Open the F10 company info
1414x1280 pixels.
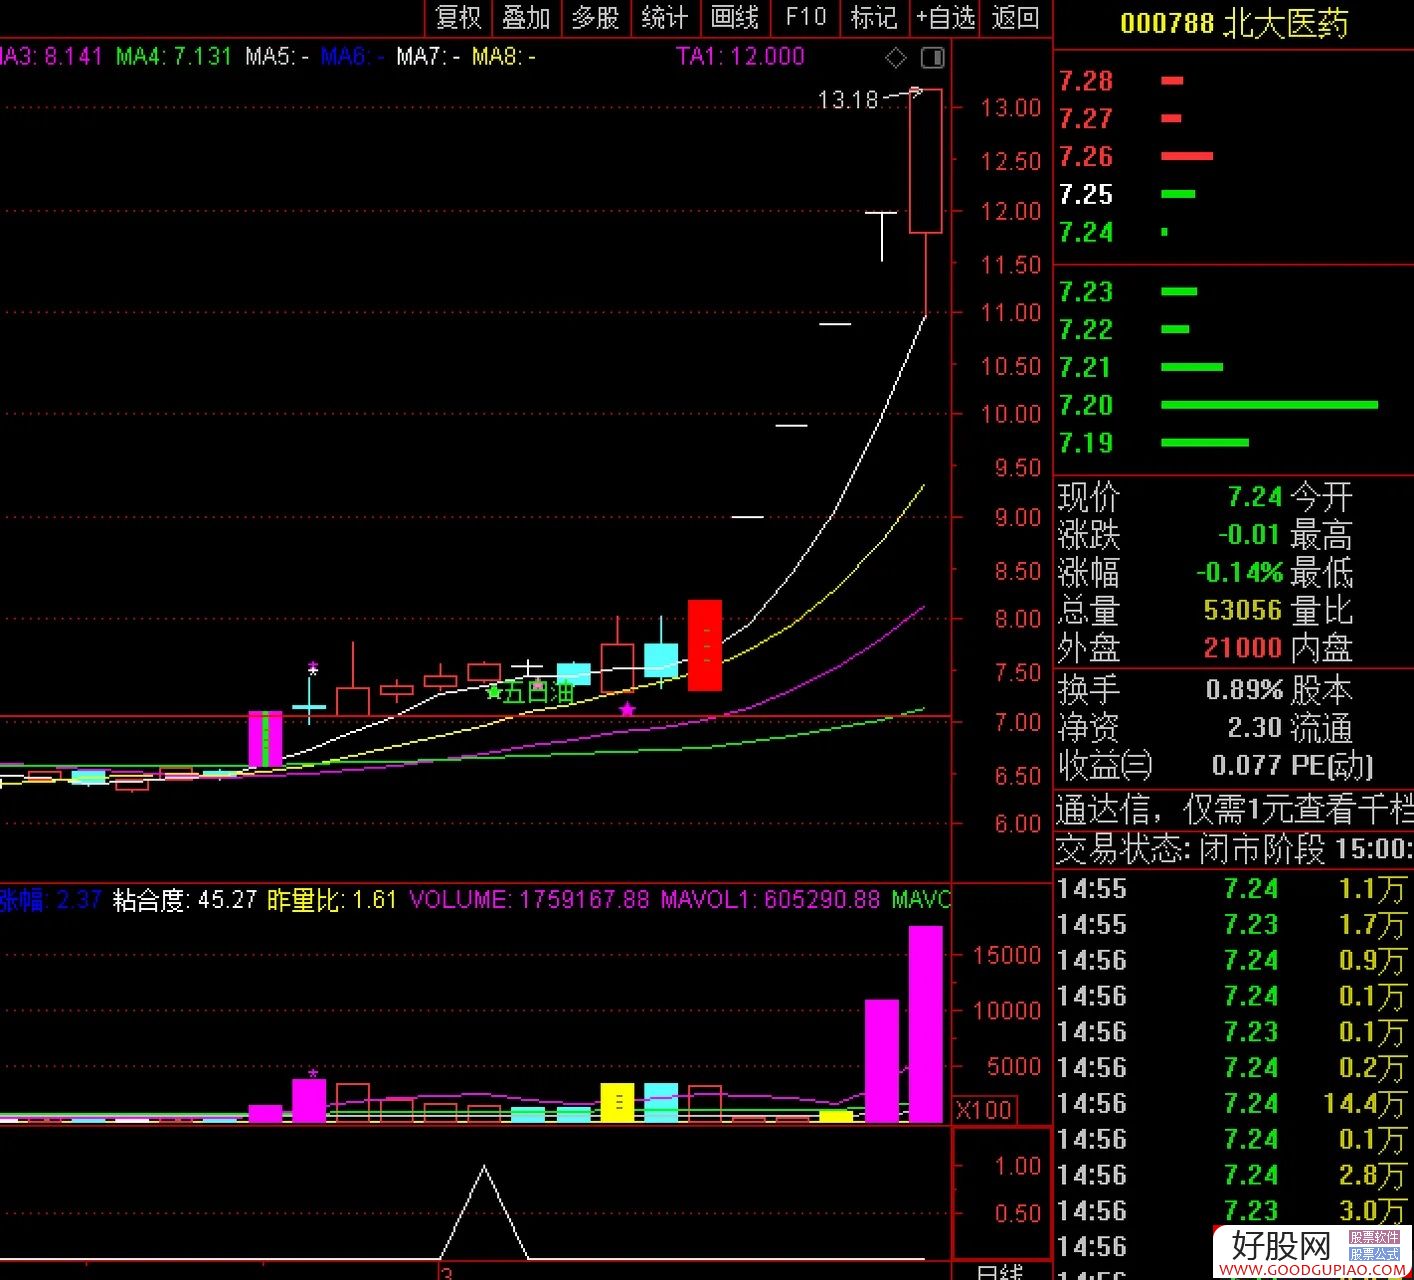point(805,18)
